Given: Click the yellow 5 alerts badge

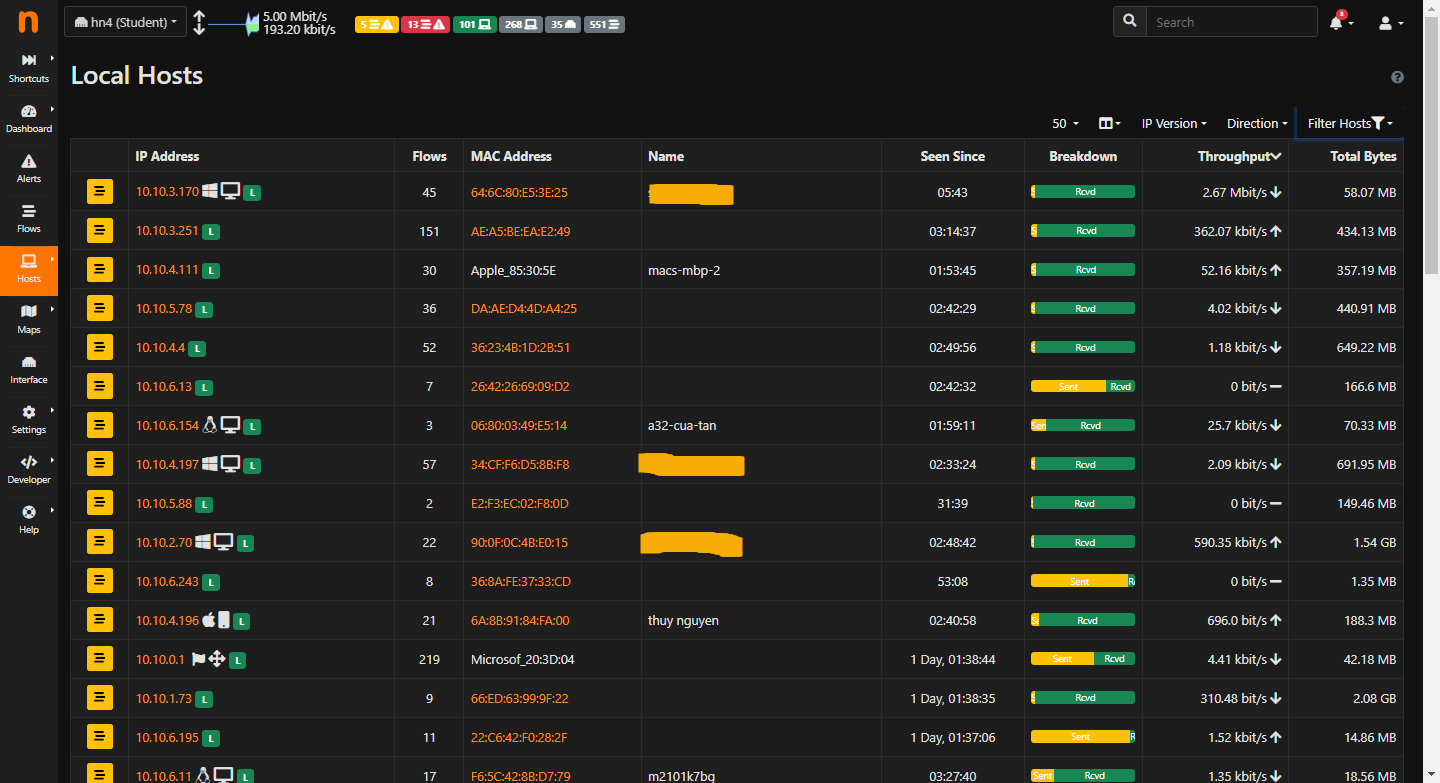Looking at the screenshot, I should click(376, 24).
